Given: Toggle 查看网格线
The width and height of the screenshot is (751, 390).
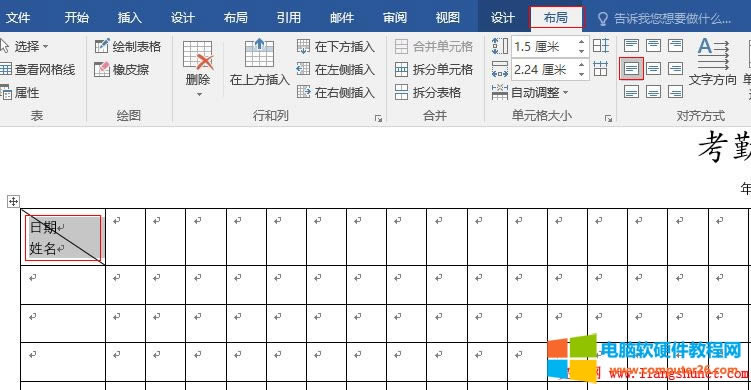Looking at the screenshot, I should pos(38,70).
